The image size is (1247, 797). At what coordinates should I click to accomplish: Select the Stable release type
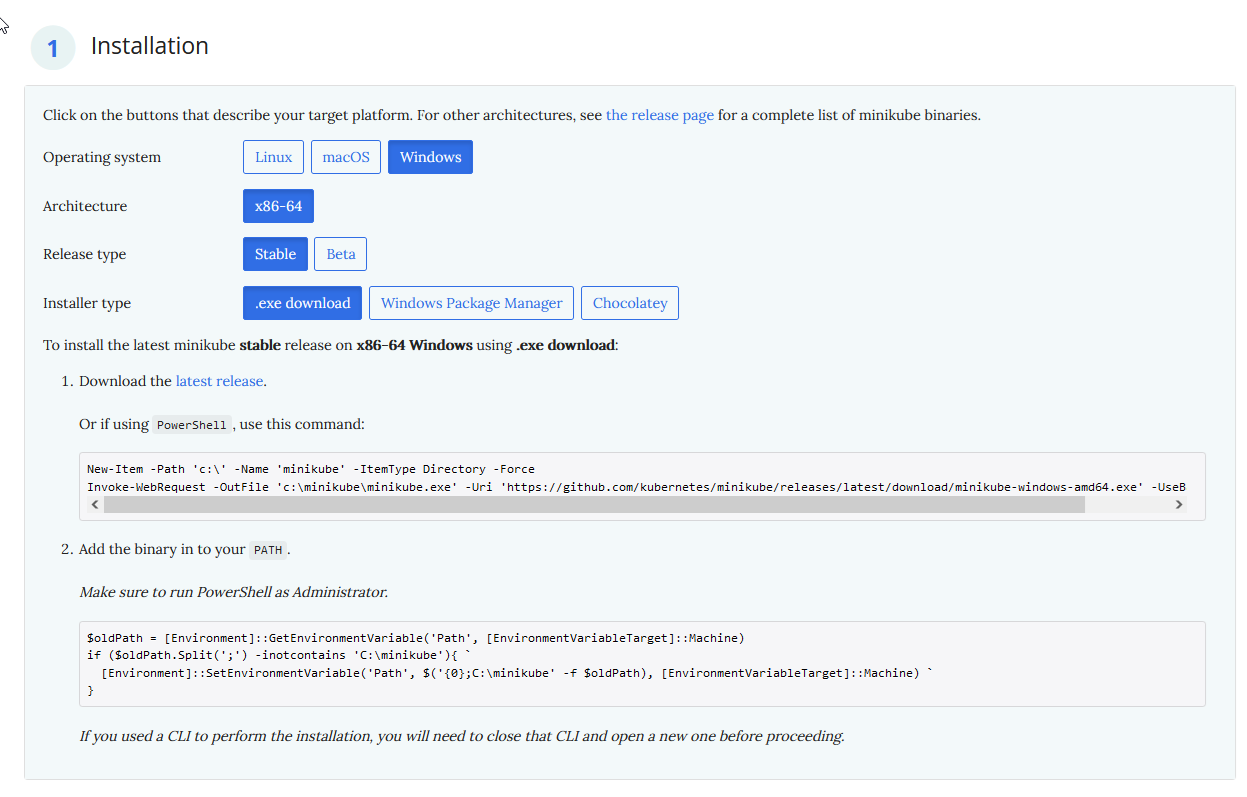(275, 254)
